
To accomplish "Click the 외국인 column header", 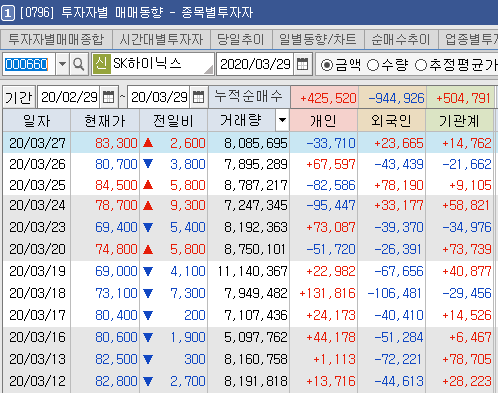I will (391, 120).
